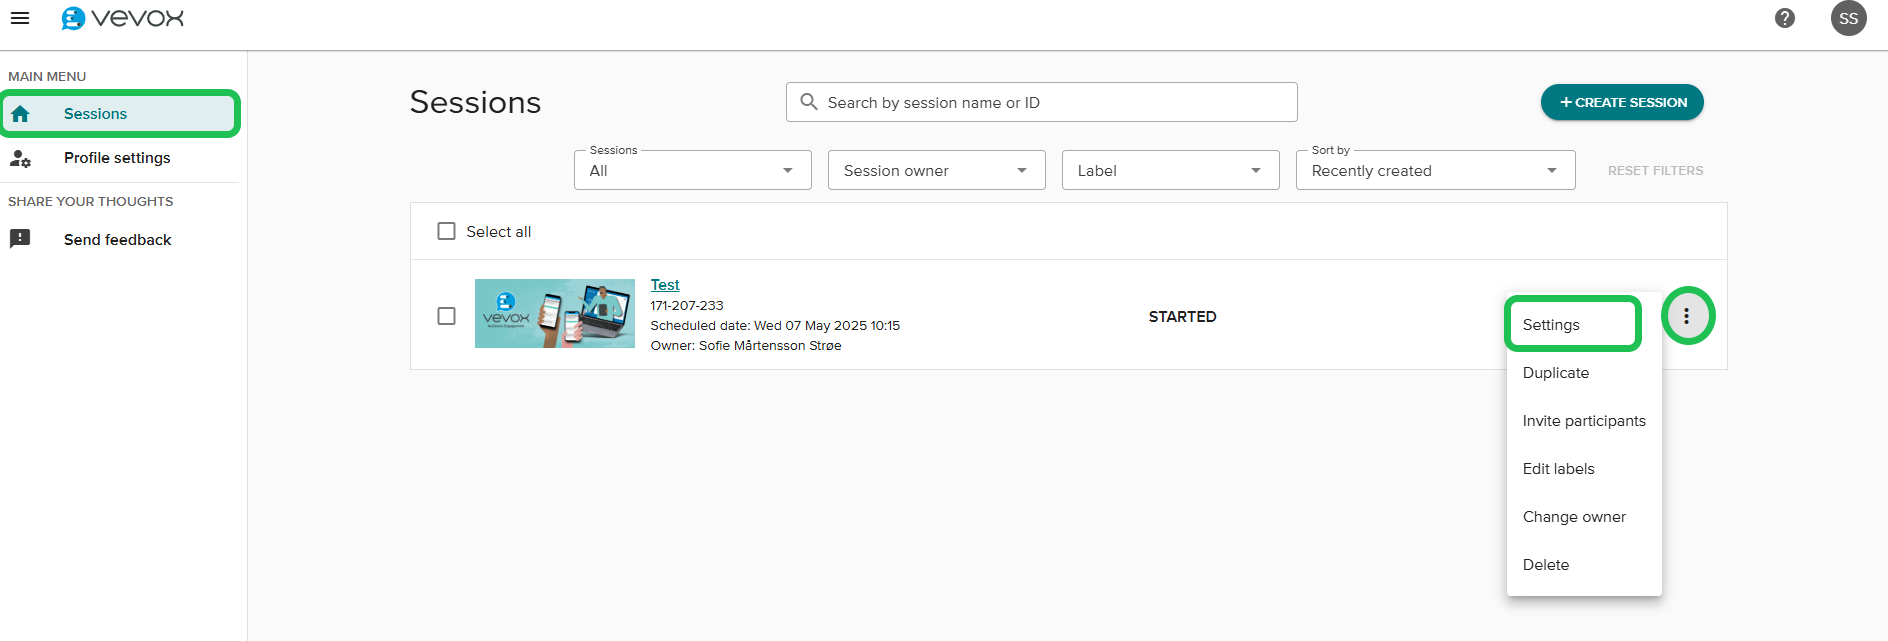Choose Settings from the context menu
The image size is (1888, 641).
click(1552, 325)
